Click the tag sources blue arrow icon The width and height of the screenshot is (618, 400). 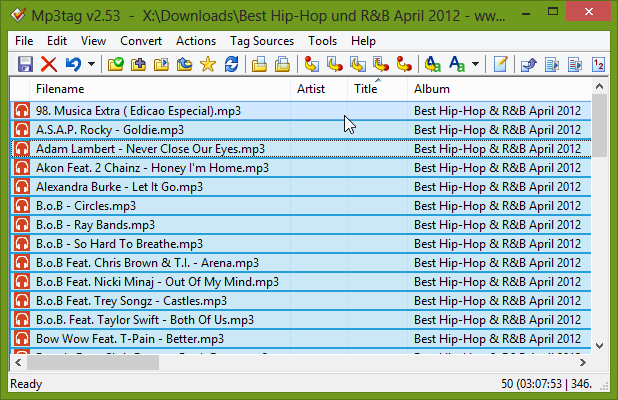(529, 64)
